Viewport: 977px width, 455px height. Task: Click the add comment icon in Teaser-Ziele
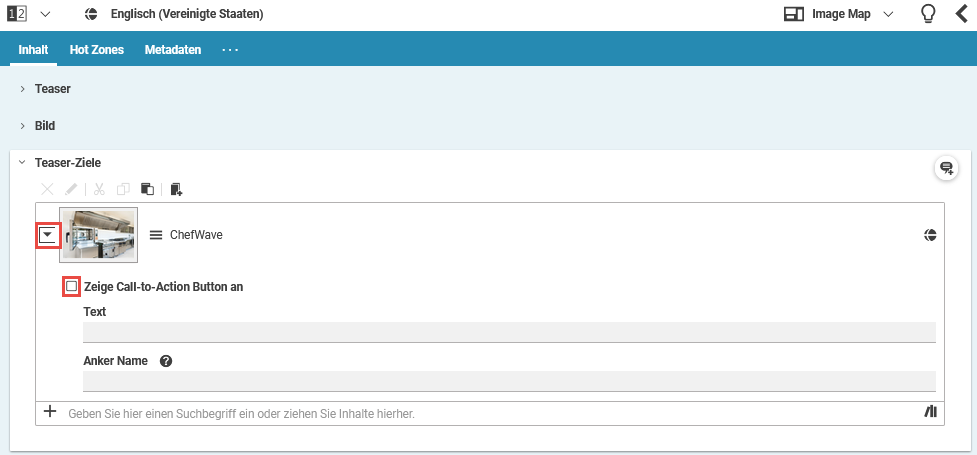coord(945,168)
